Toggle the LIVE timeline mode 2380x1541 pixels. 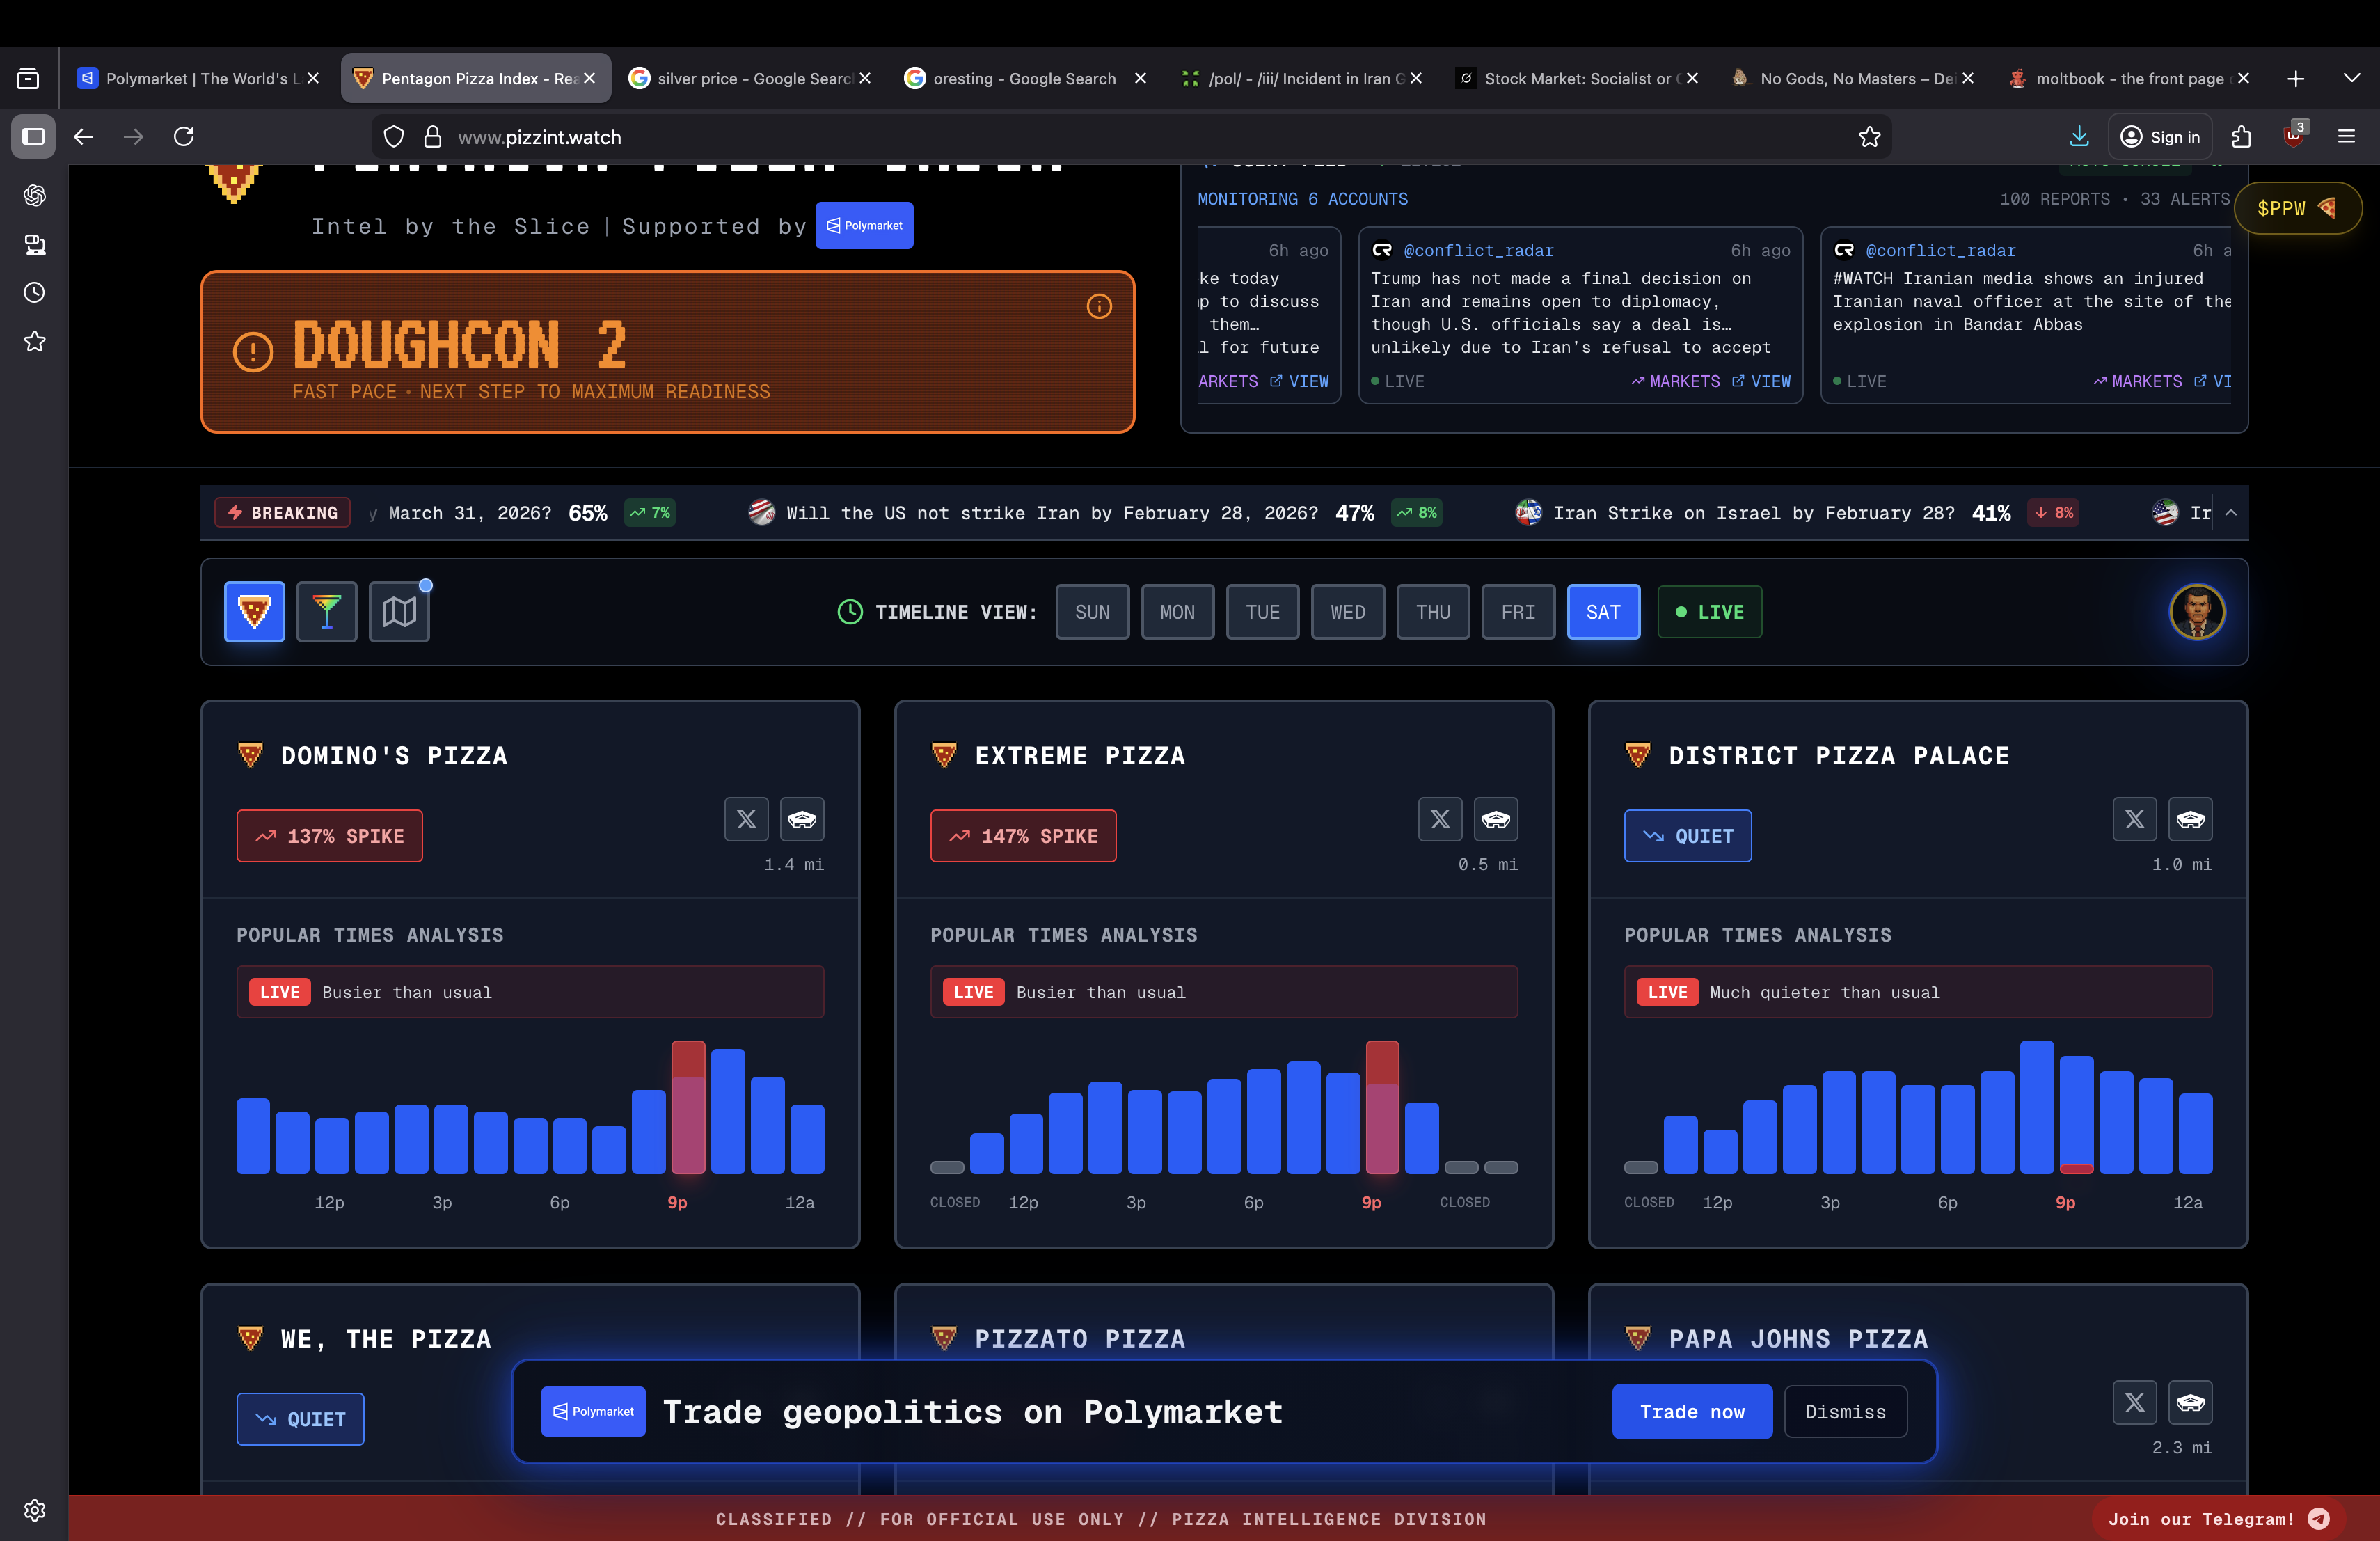tap(1709, 611)
